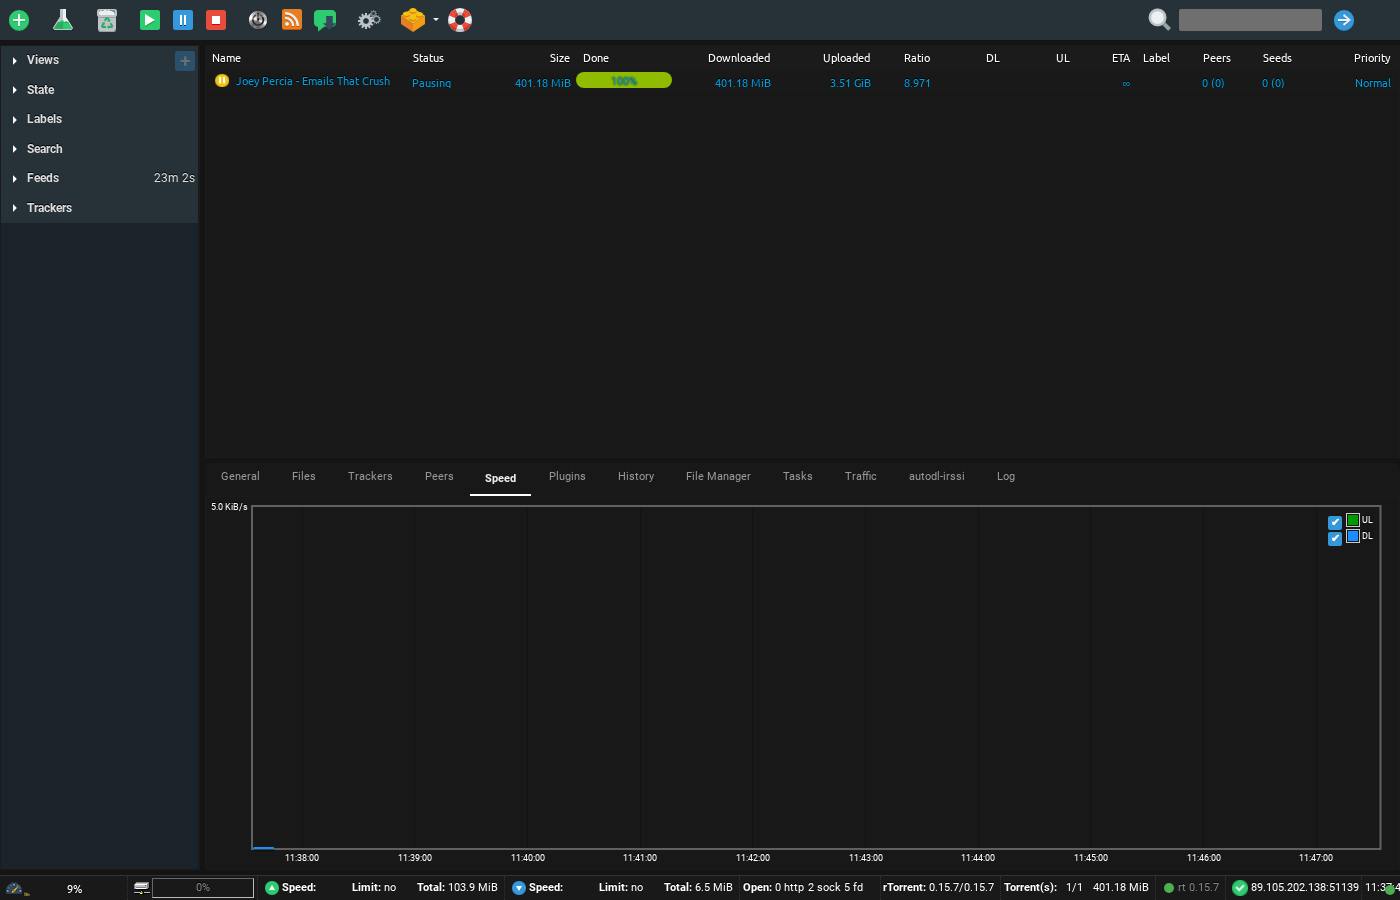Select the torrent Joey Percia - Emails That Crush
The image size is (1400, 900).
(312, 81)
